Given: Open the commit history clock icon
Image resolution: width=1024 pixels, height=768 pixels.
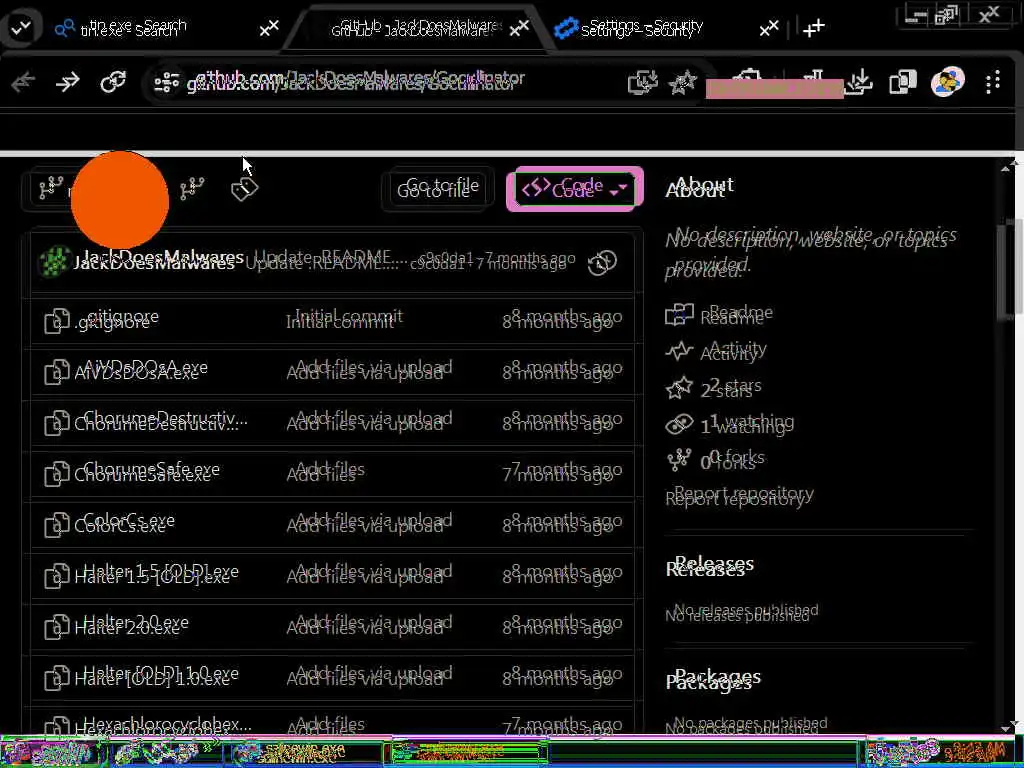Looking at the screenshot, I should (x=602, y=262).
